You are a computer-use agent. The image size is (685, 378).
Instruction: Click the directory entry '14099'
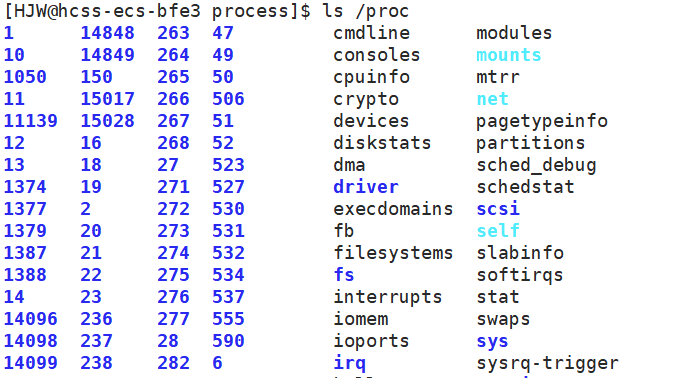tap(31, 363)
